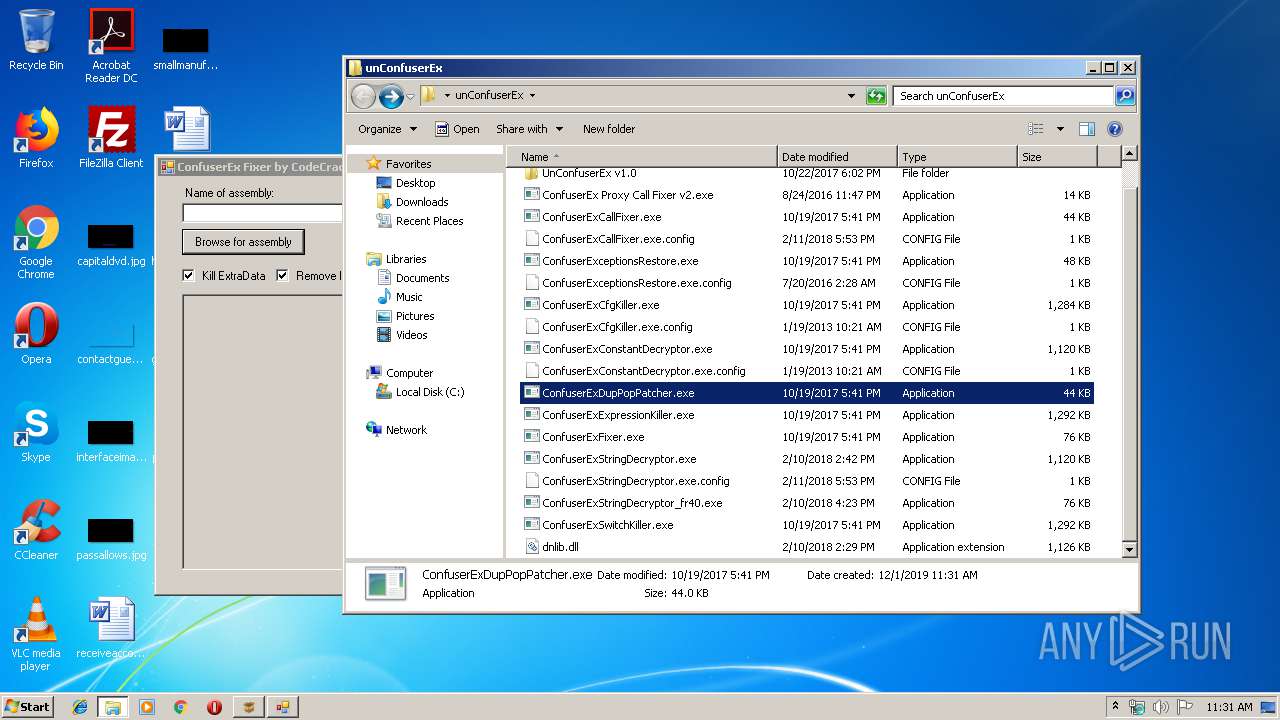
Task: Click the Change view icon
Action: [1036, 129]
